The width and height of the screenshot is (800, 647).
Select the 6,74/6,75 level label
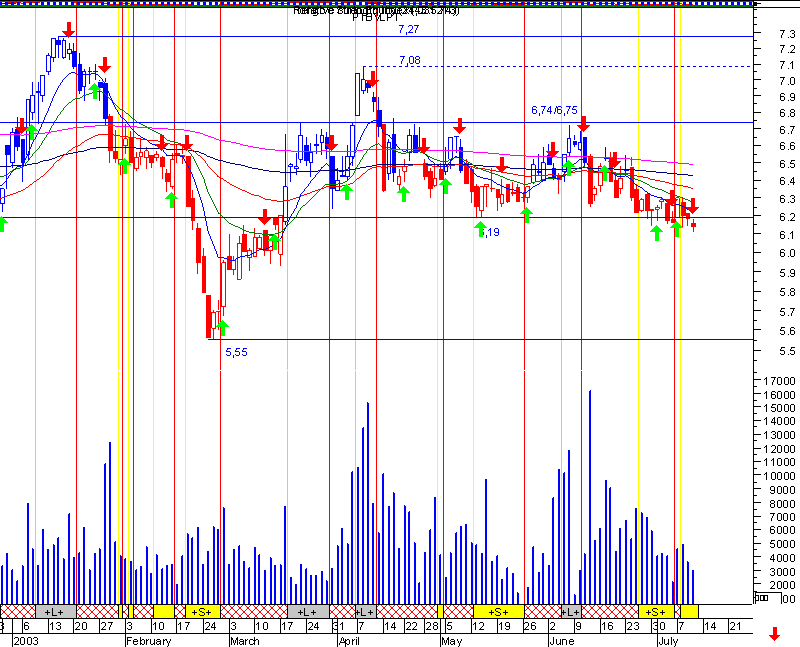(555, 110)
